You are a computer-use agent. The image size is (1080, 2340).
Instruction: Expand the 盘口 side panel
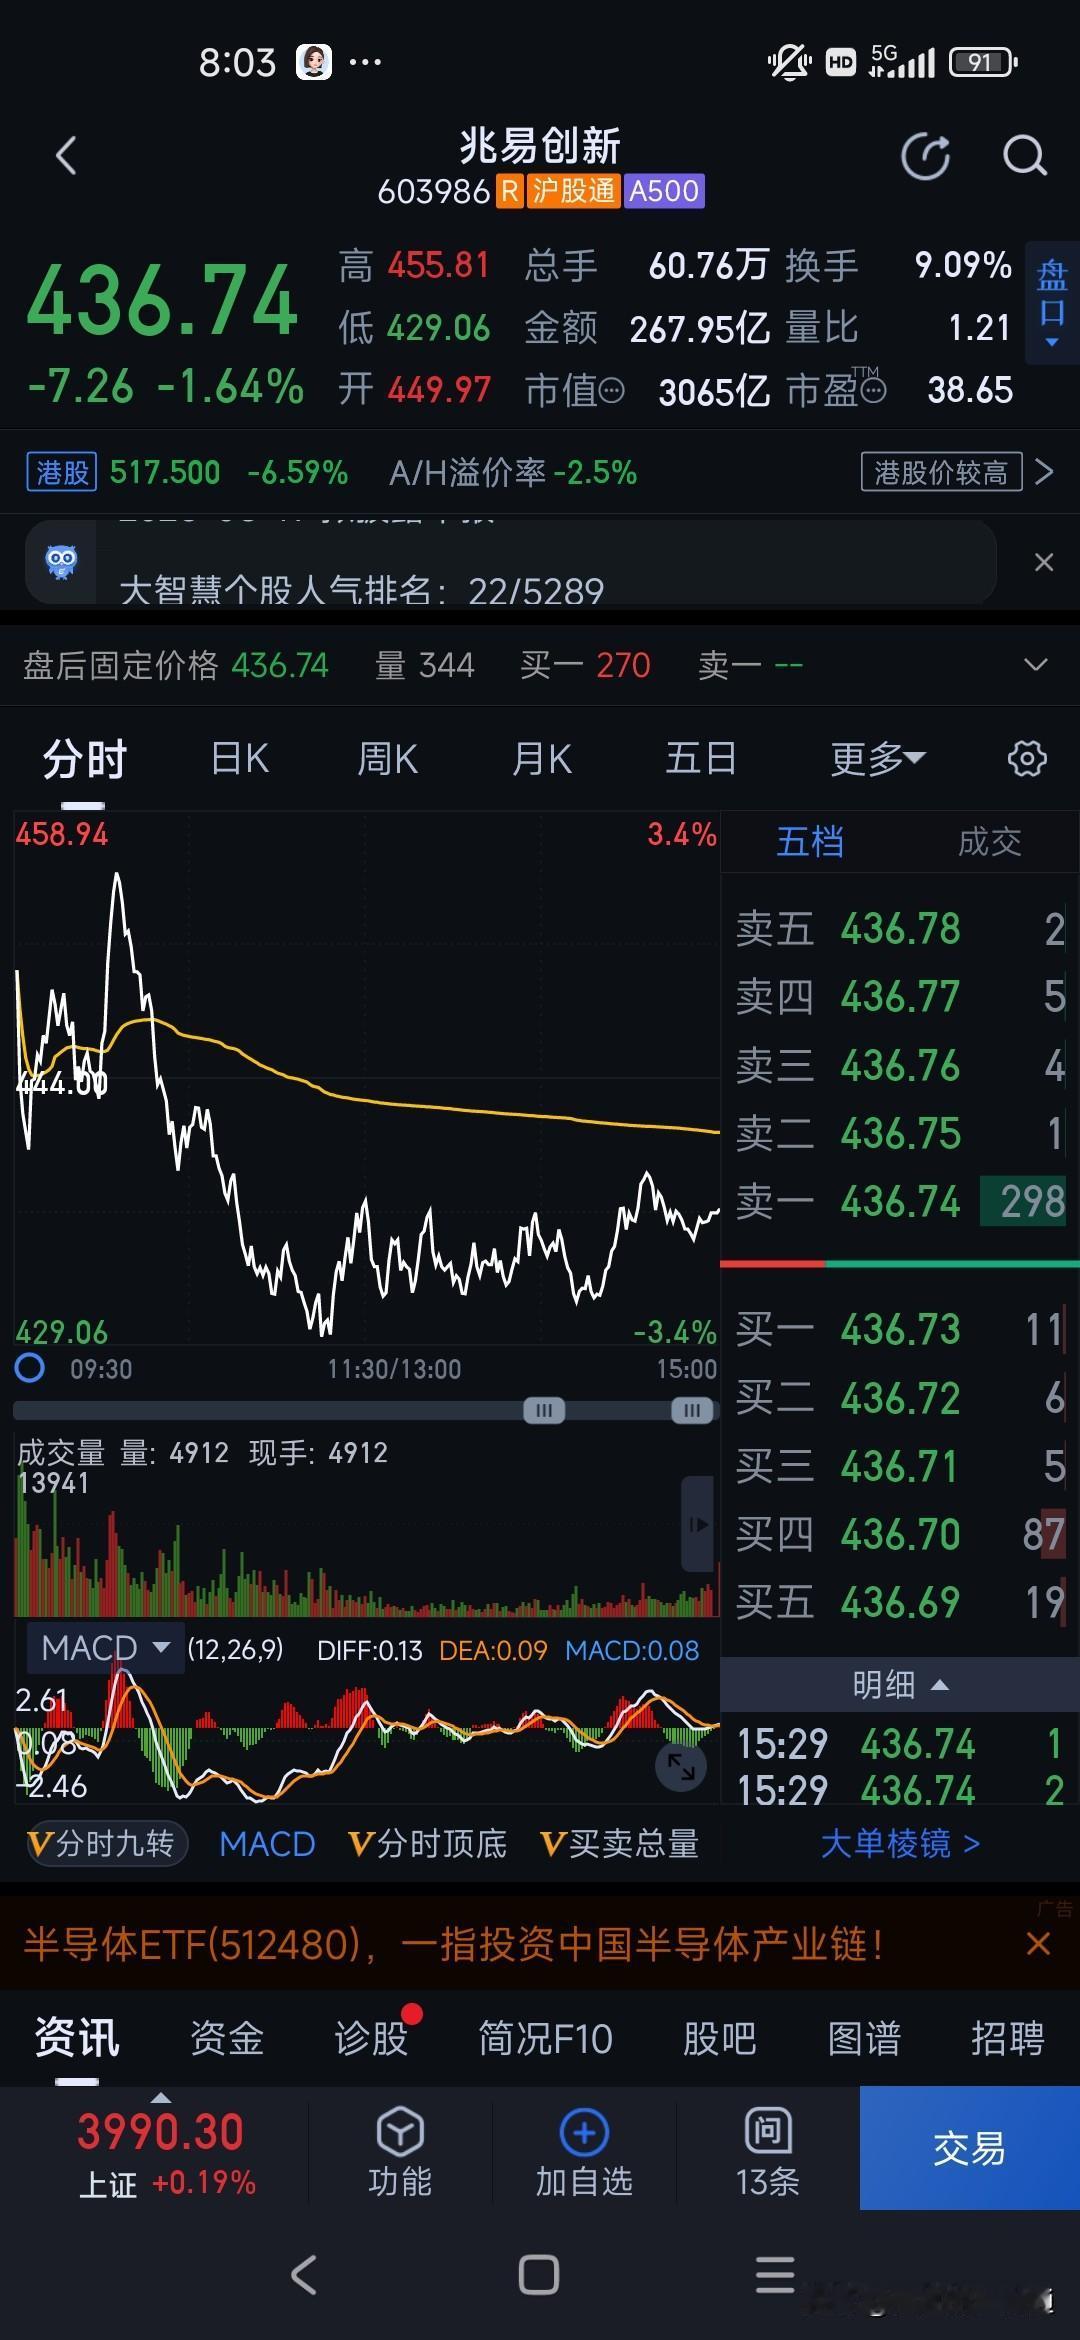click(1052, 302)
